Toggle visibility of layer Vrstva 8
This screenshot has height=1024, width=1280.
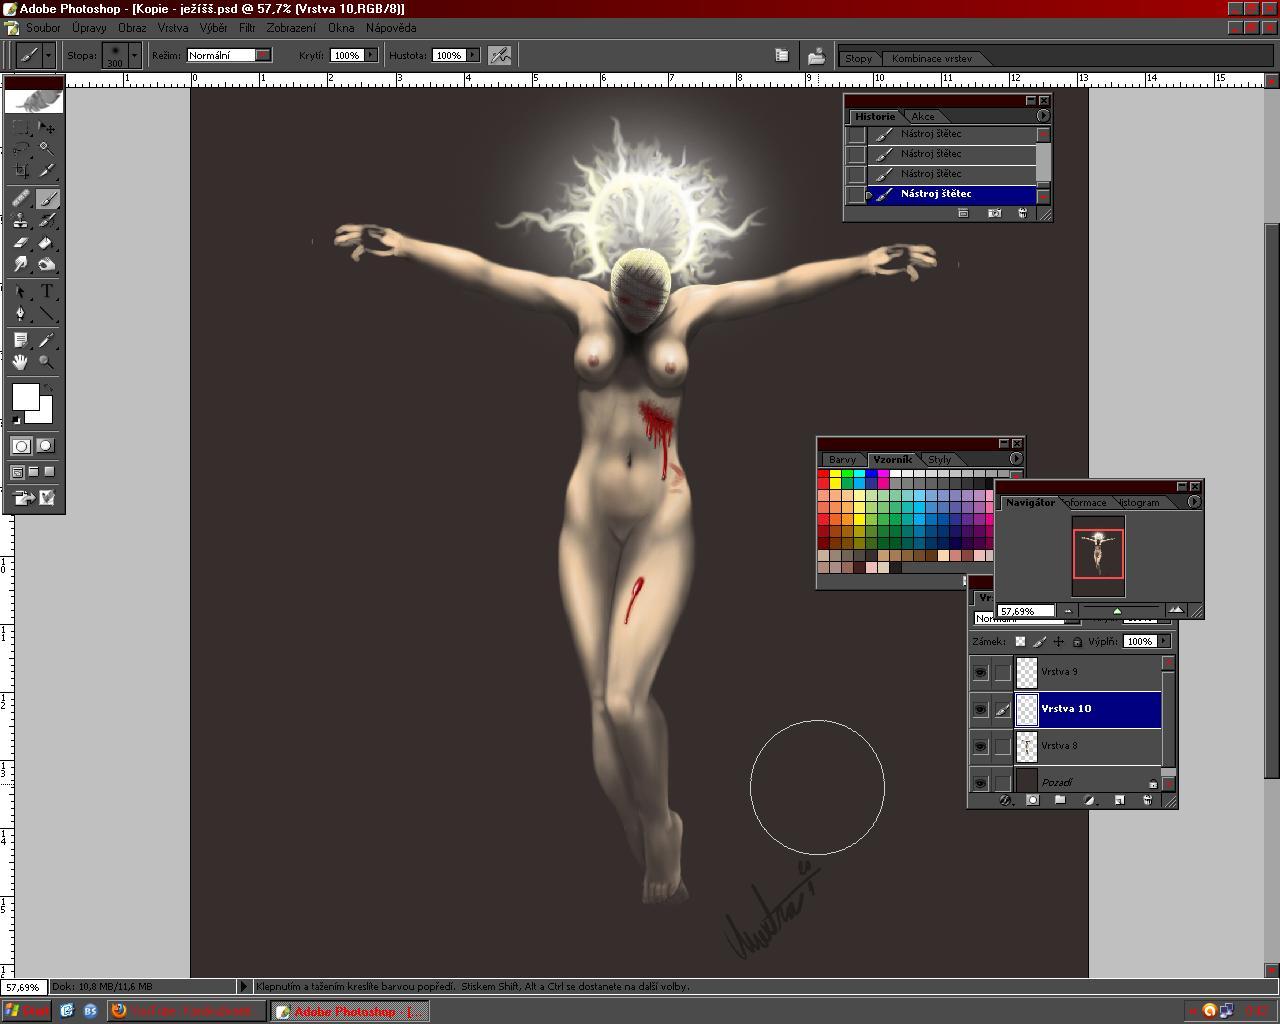click(x=980, y=746)
